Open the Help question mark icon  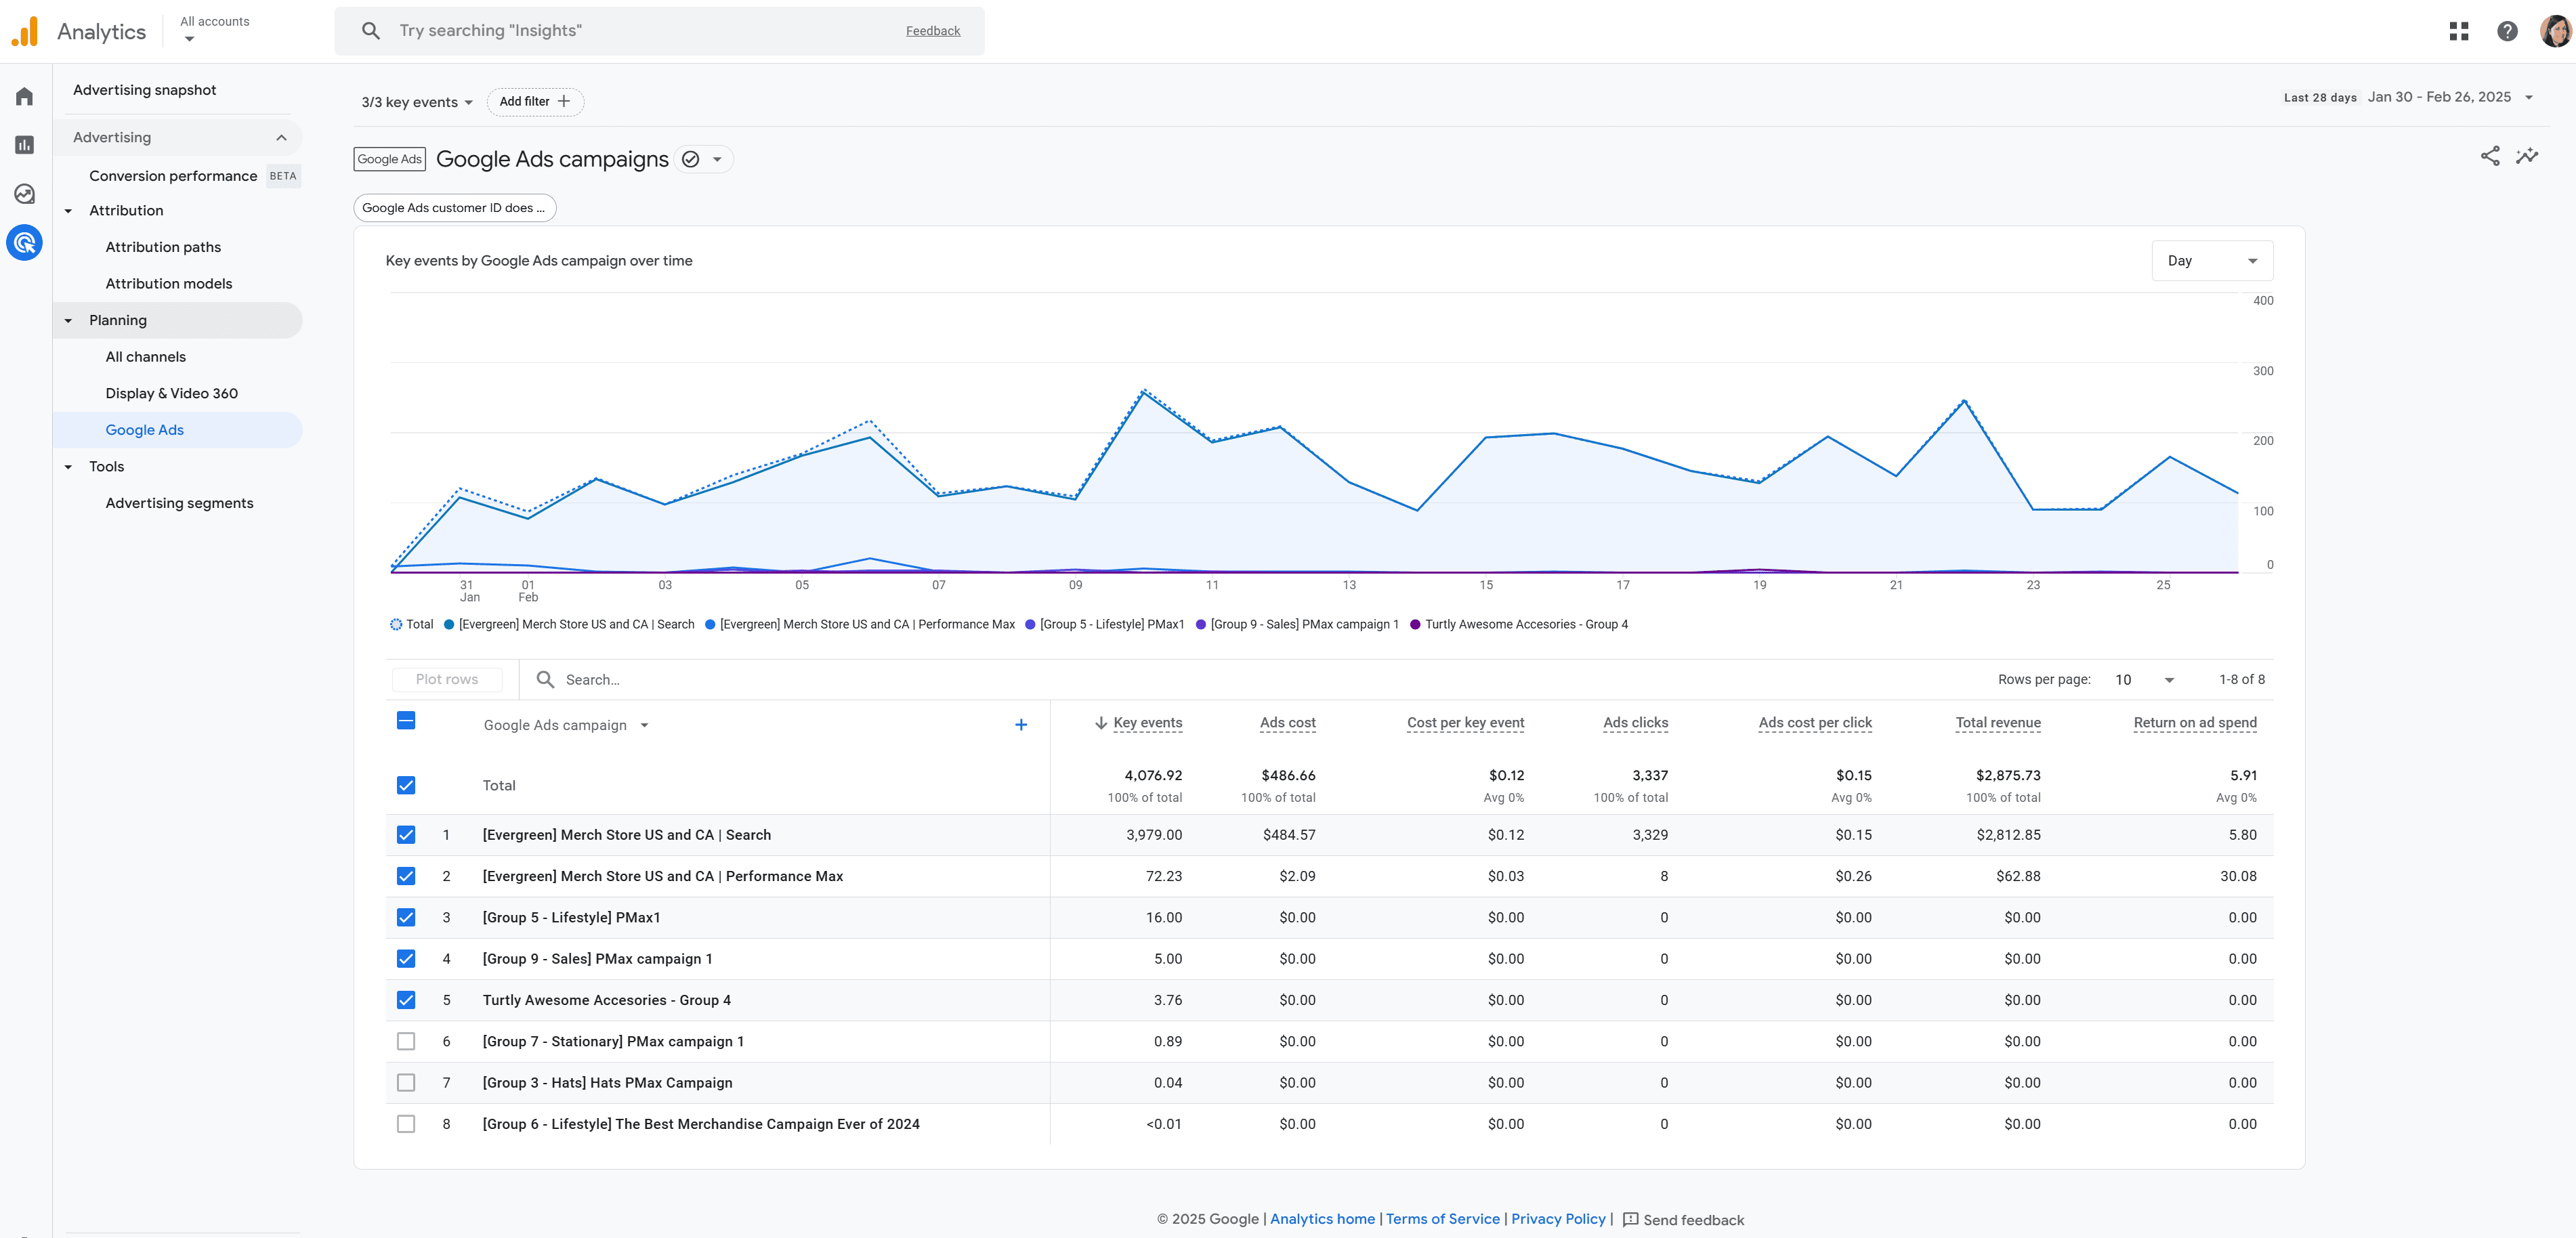pyautogui.click(x=2507, y=31)
